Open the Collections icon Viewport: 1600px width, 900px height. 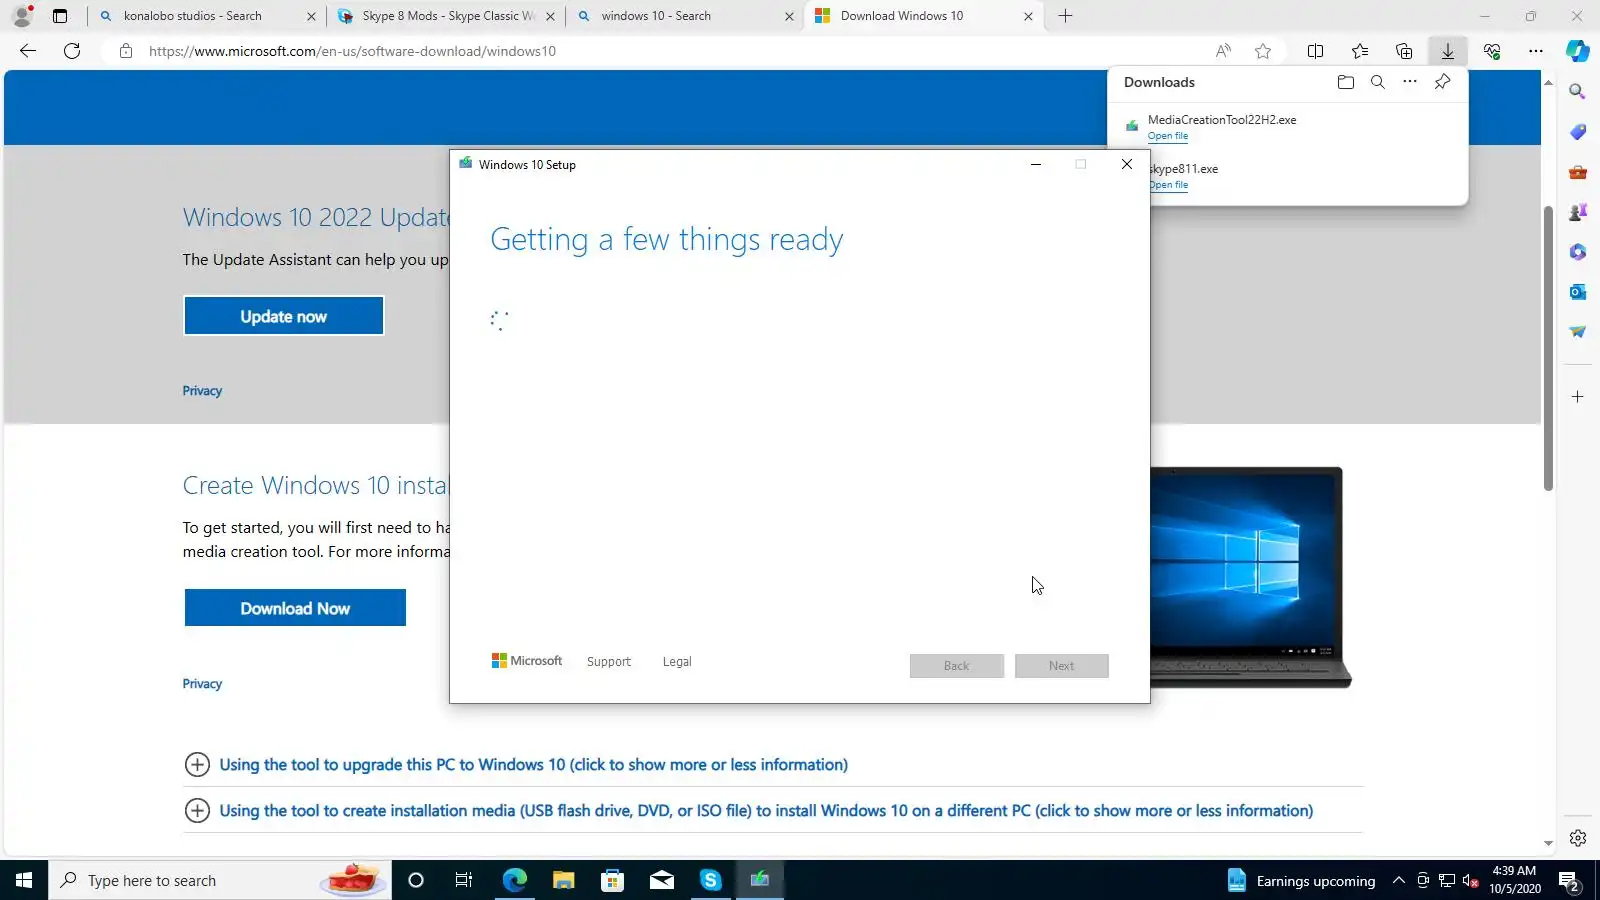tap(1404, 51)
